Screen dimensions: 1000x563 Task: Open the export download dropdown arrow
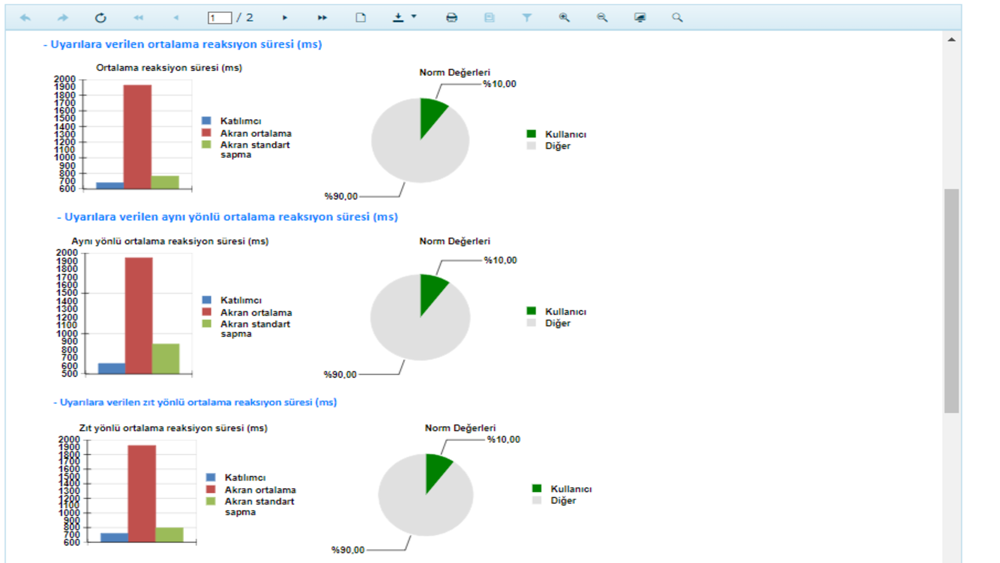tap(414, 17)
